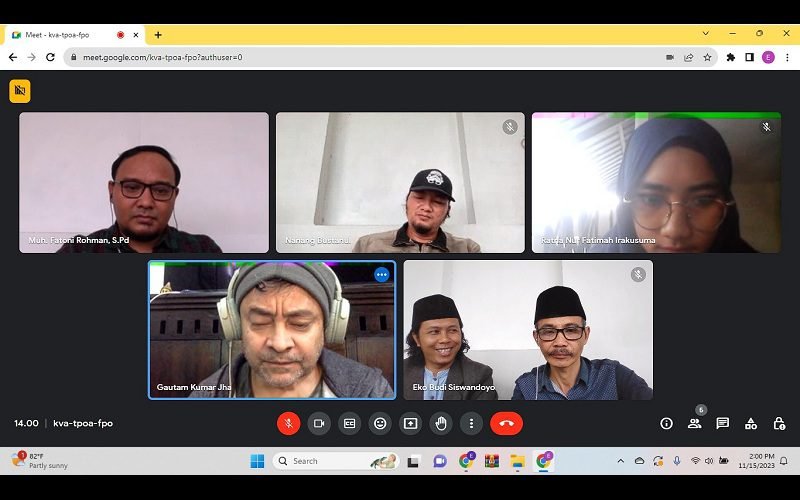Turn on captions with CC button
Screen dimensions: 800x500
click(x=349, y=423)
